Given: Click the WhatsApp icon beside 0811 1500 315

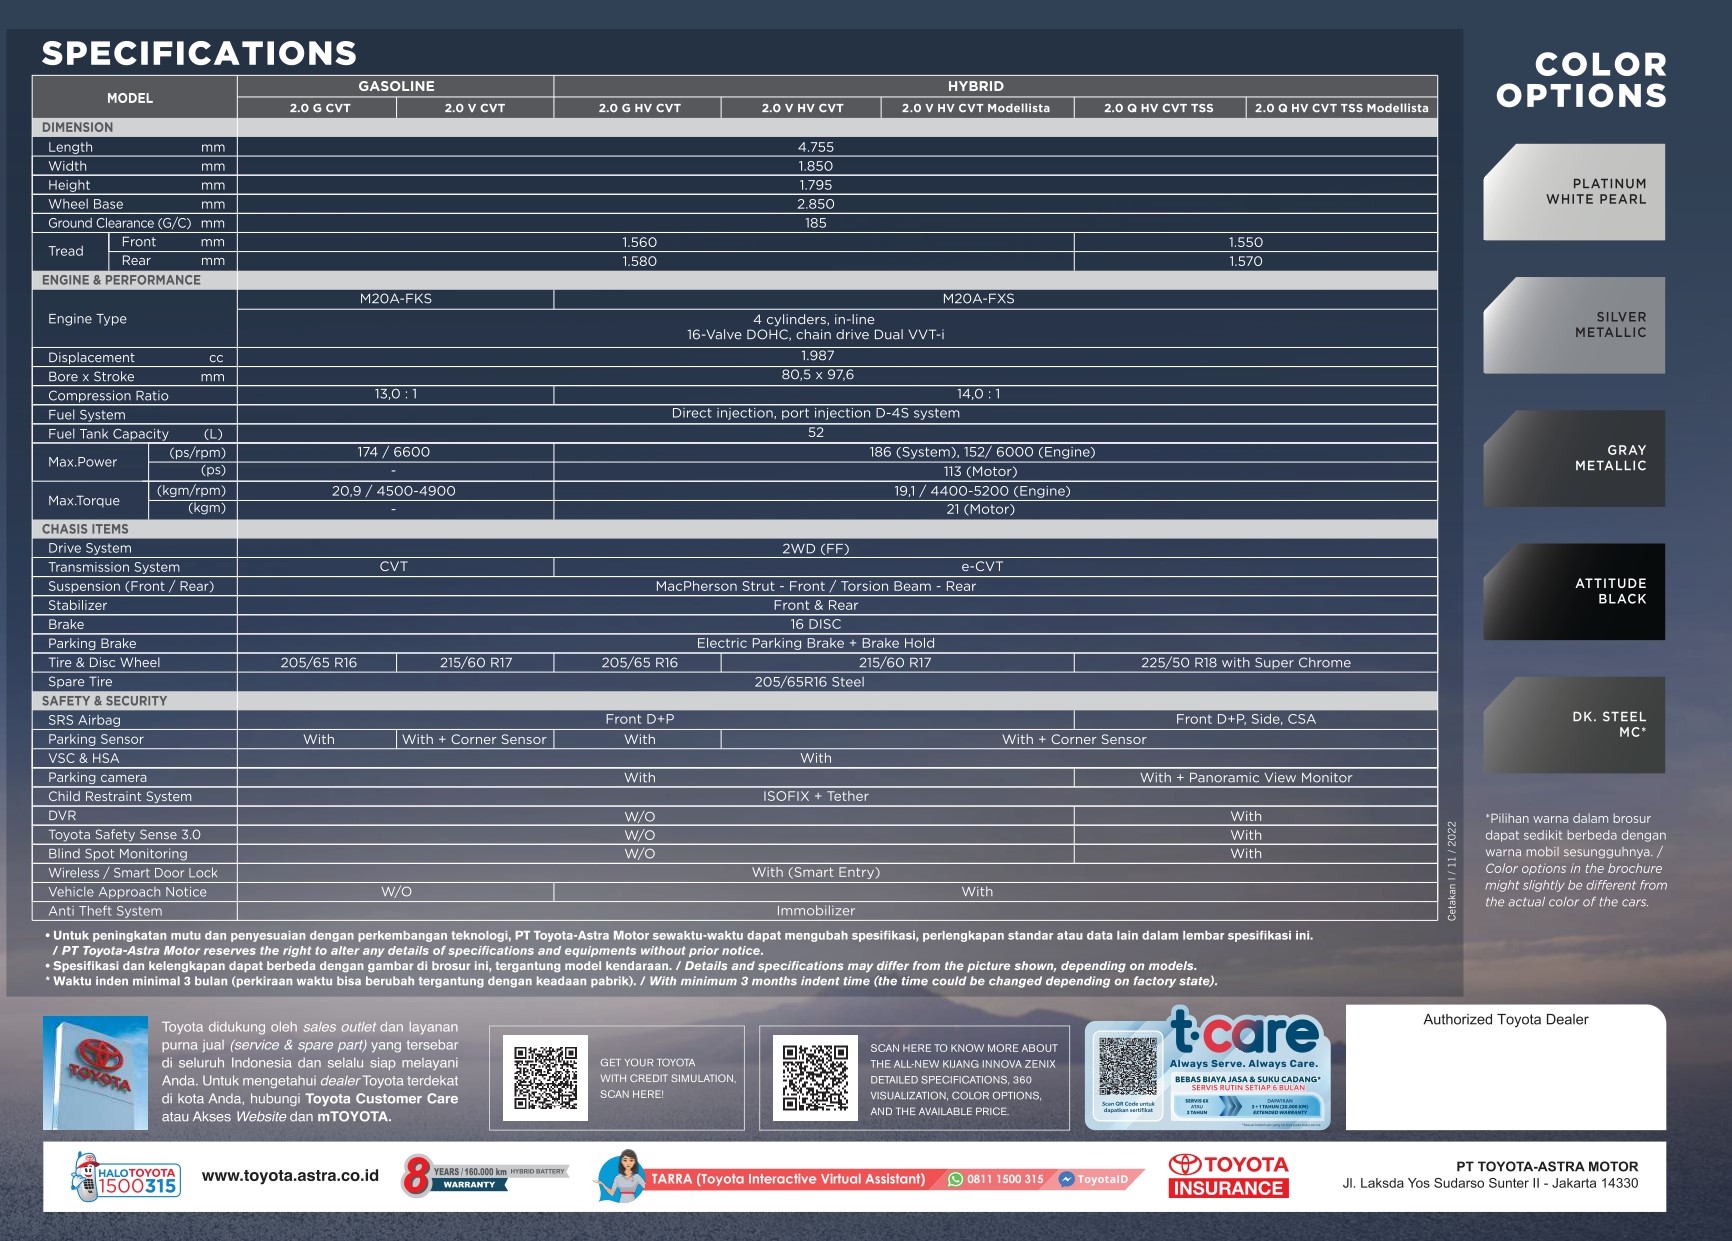Looking at the screenshot, I should [955, 1180].
